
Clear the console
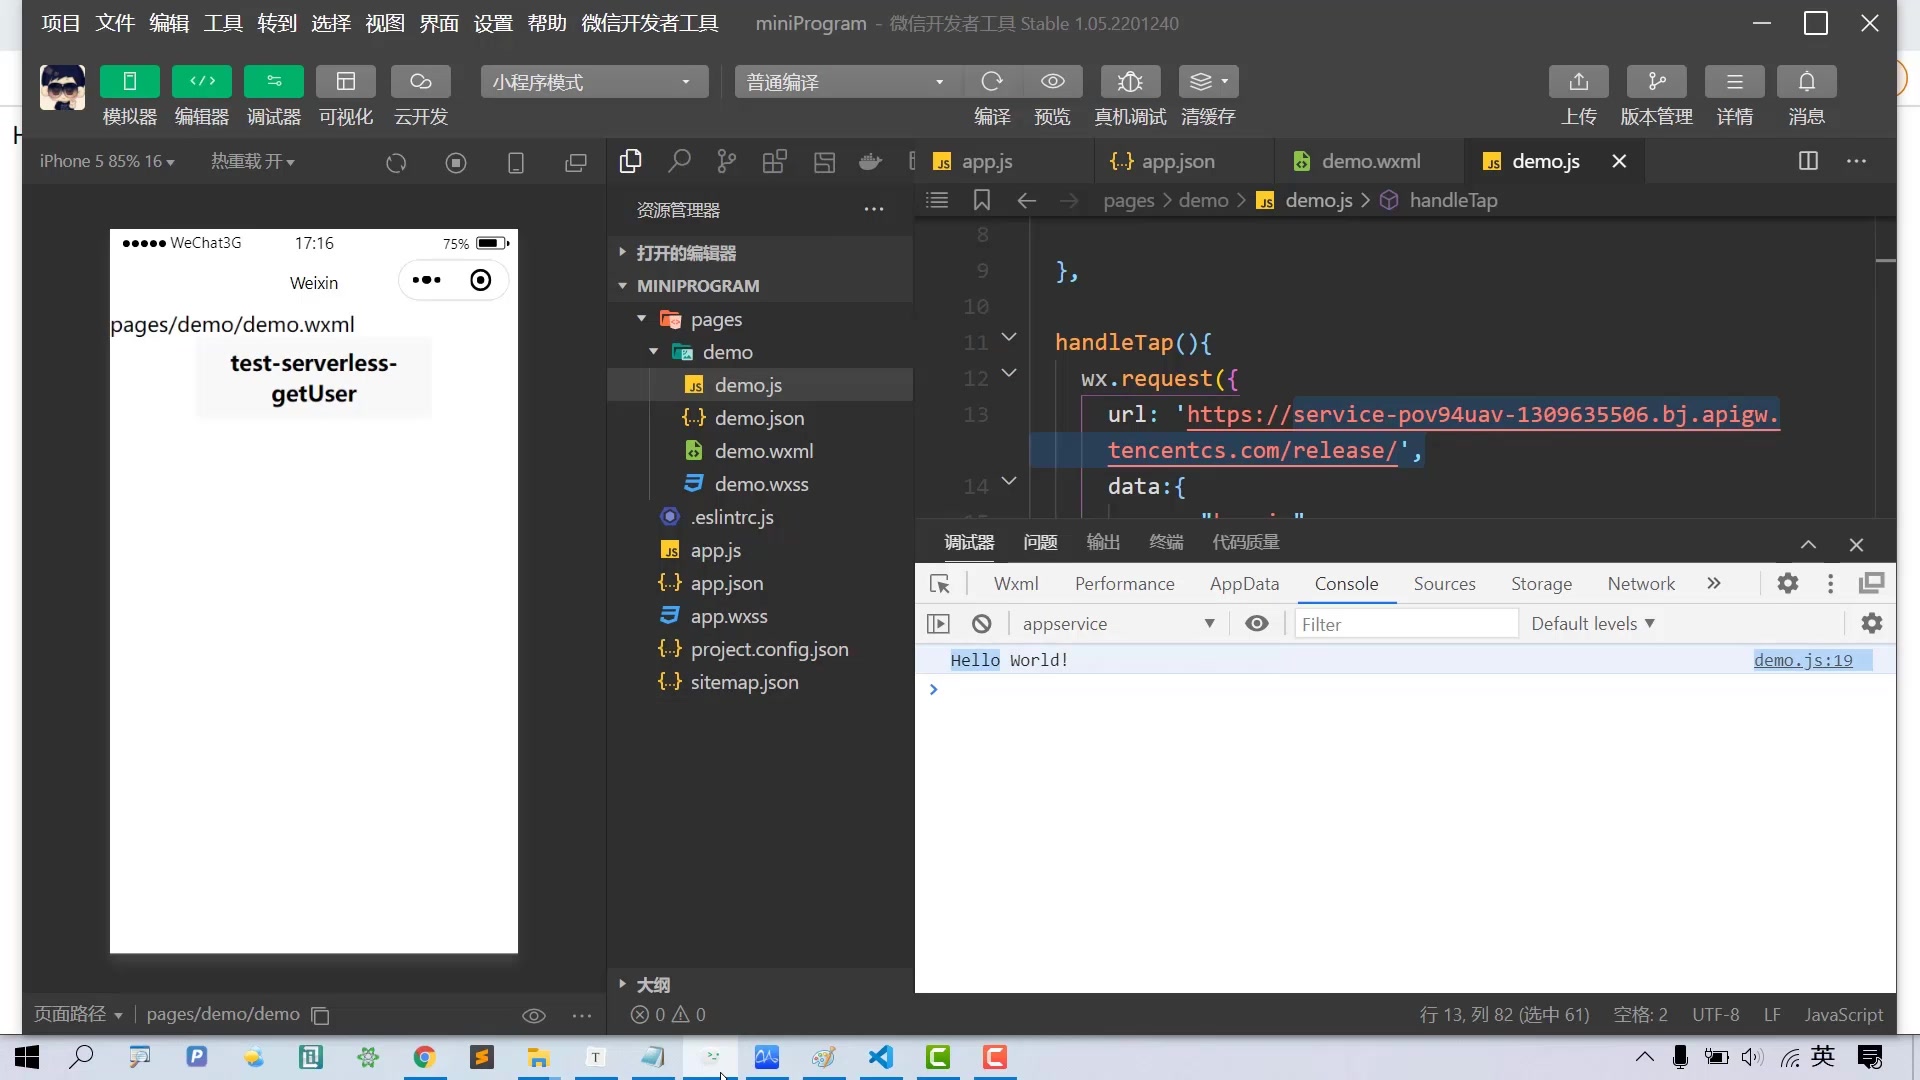pos(982,624)
